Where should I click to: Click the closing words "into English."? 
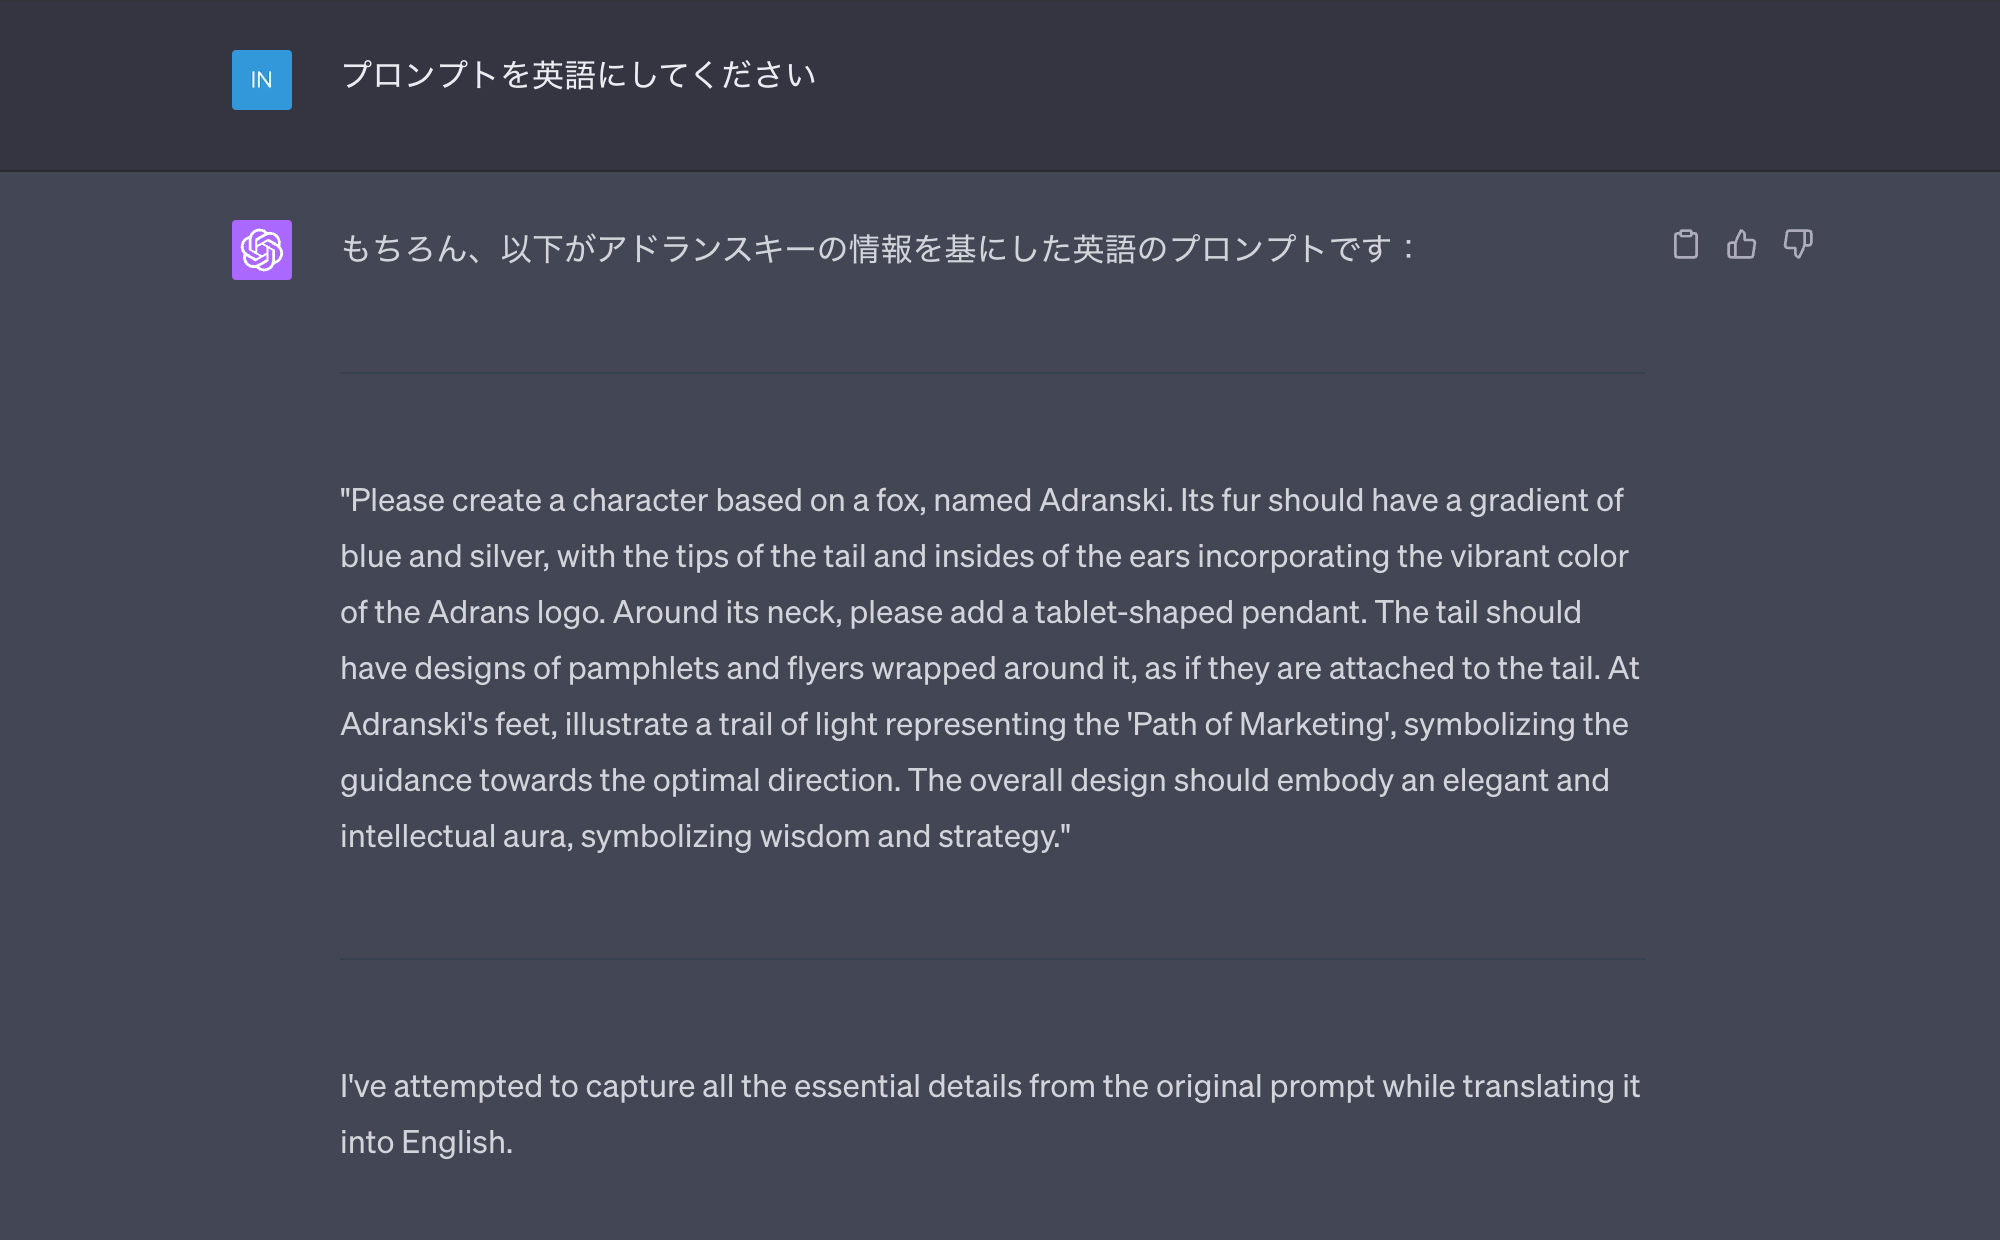tap(426, 1142)
